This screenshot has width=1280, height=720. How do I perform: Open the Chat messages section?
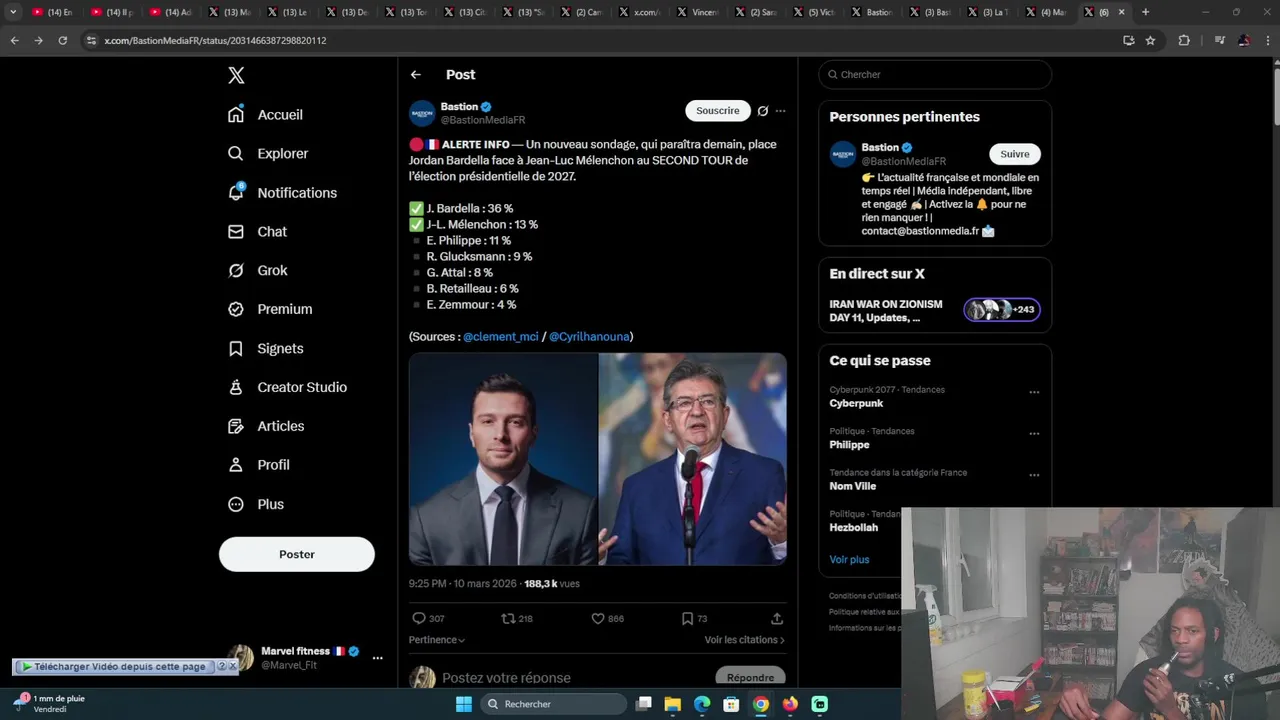coord(257,231)
